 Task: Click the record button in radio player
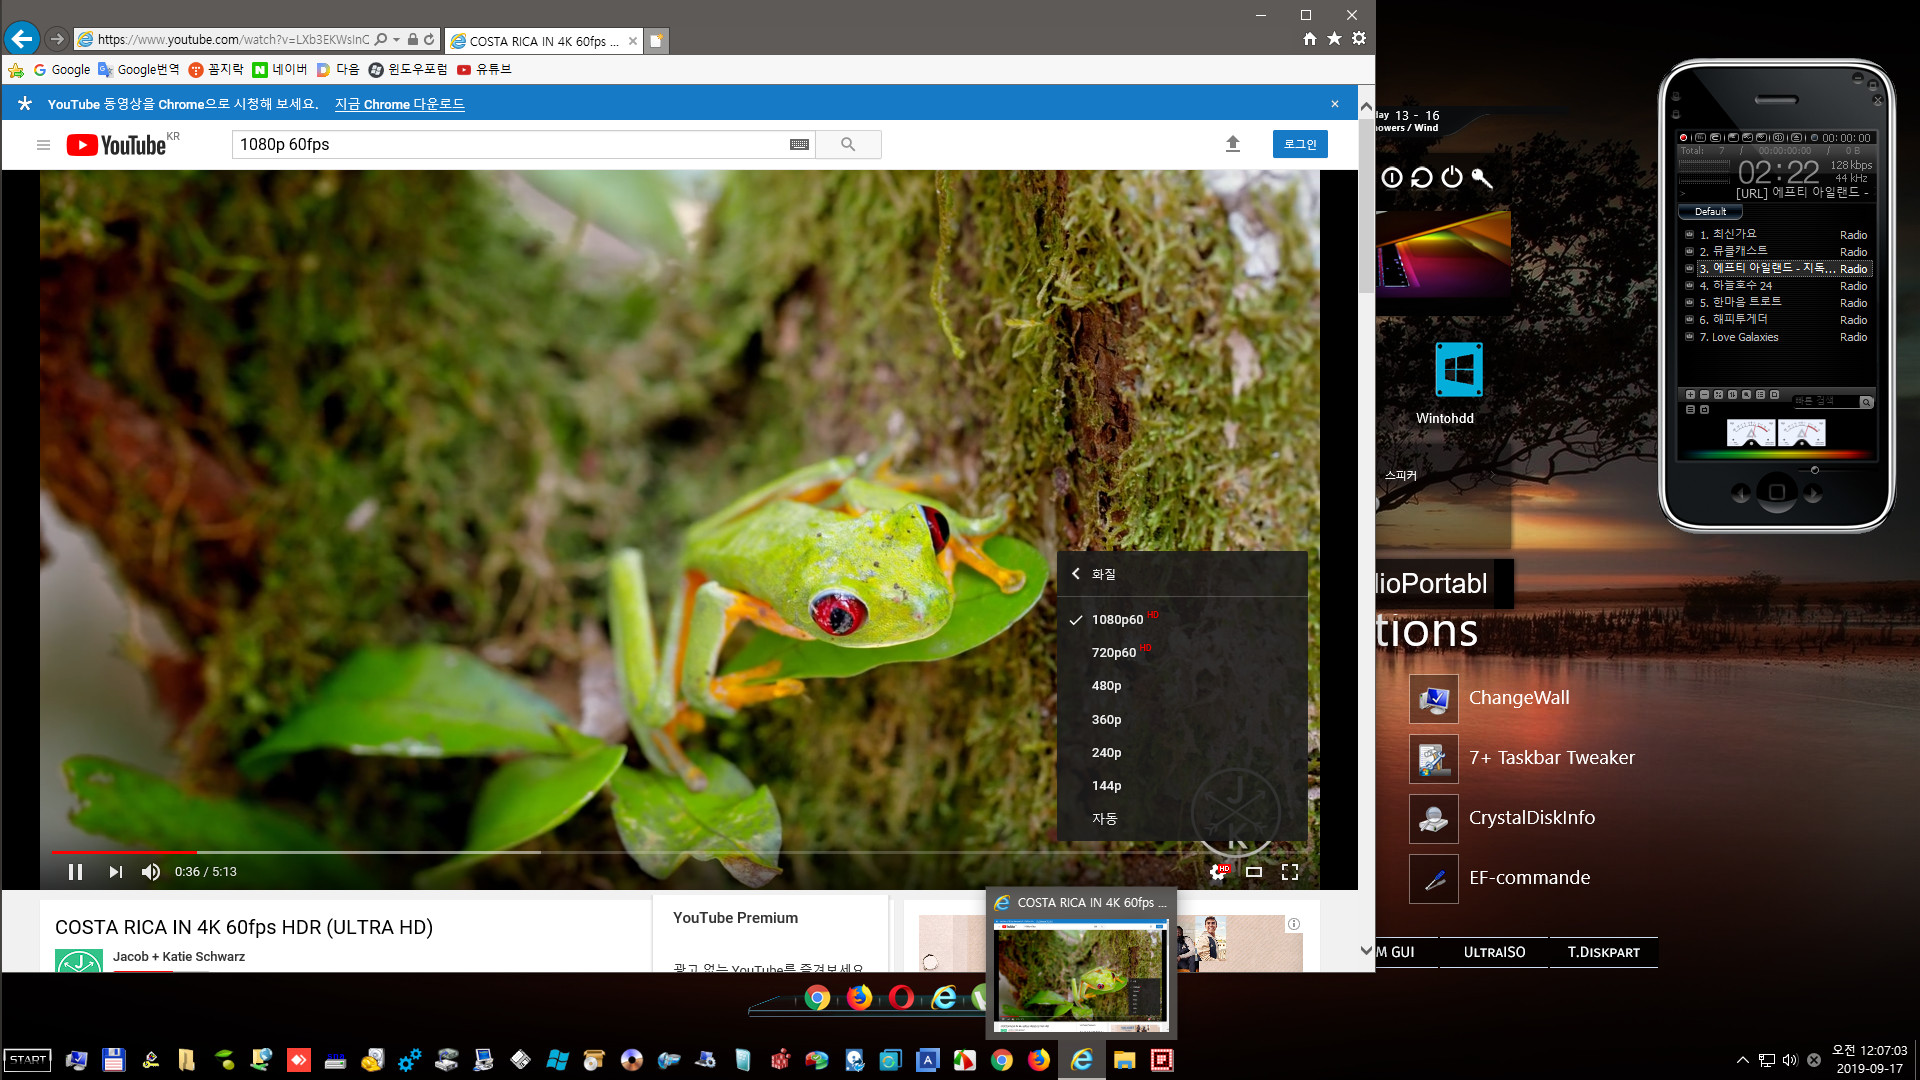(x=1683, y=138)
